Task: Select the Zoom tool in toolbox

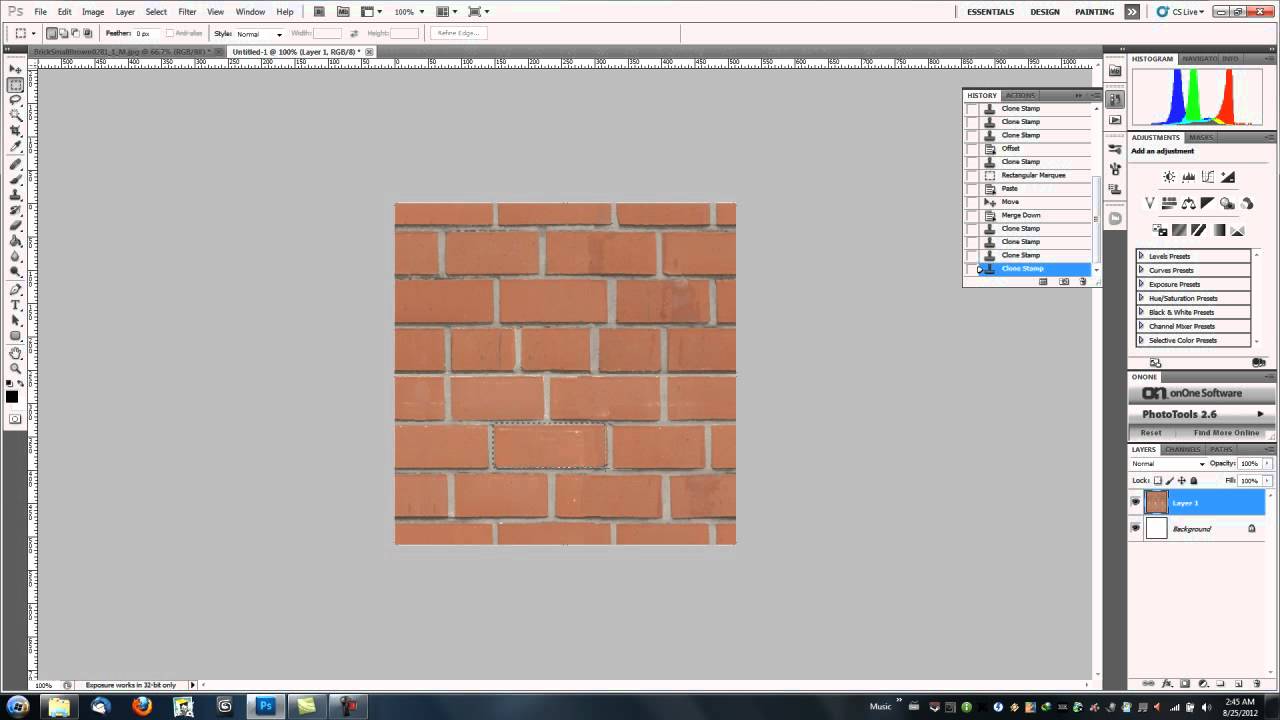Action: [x=15, y=368]
